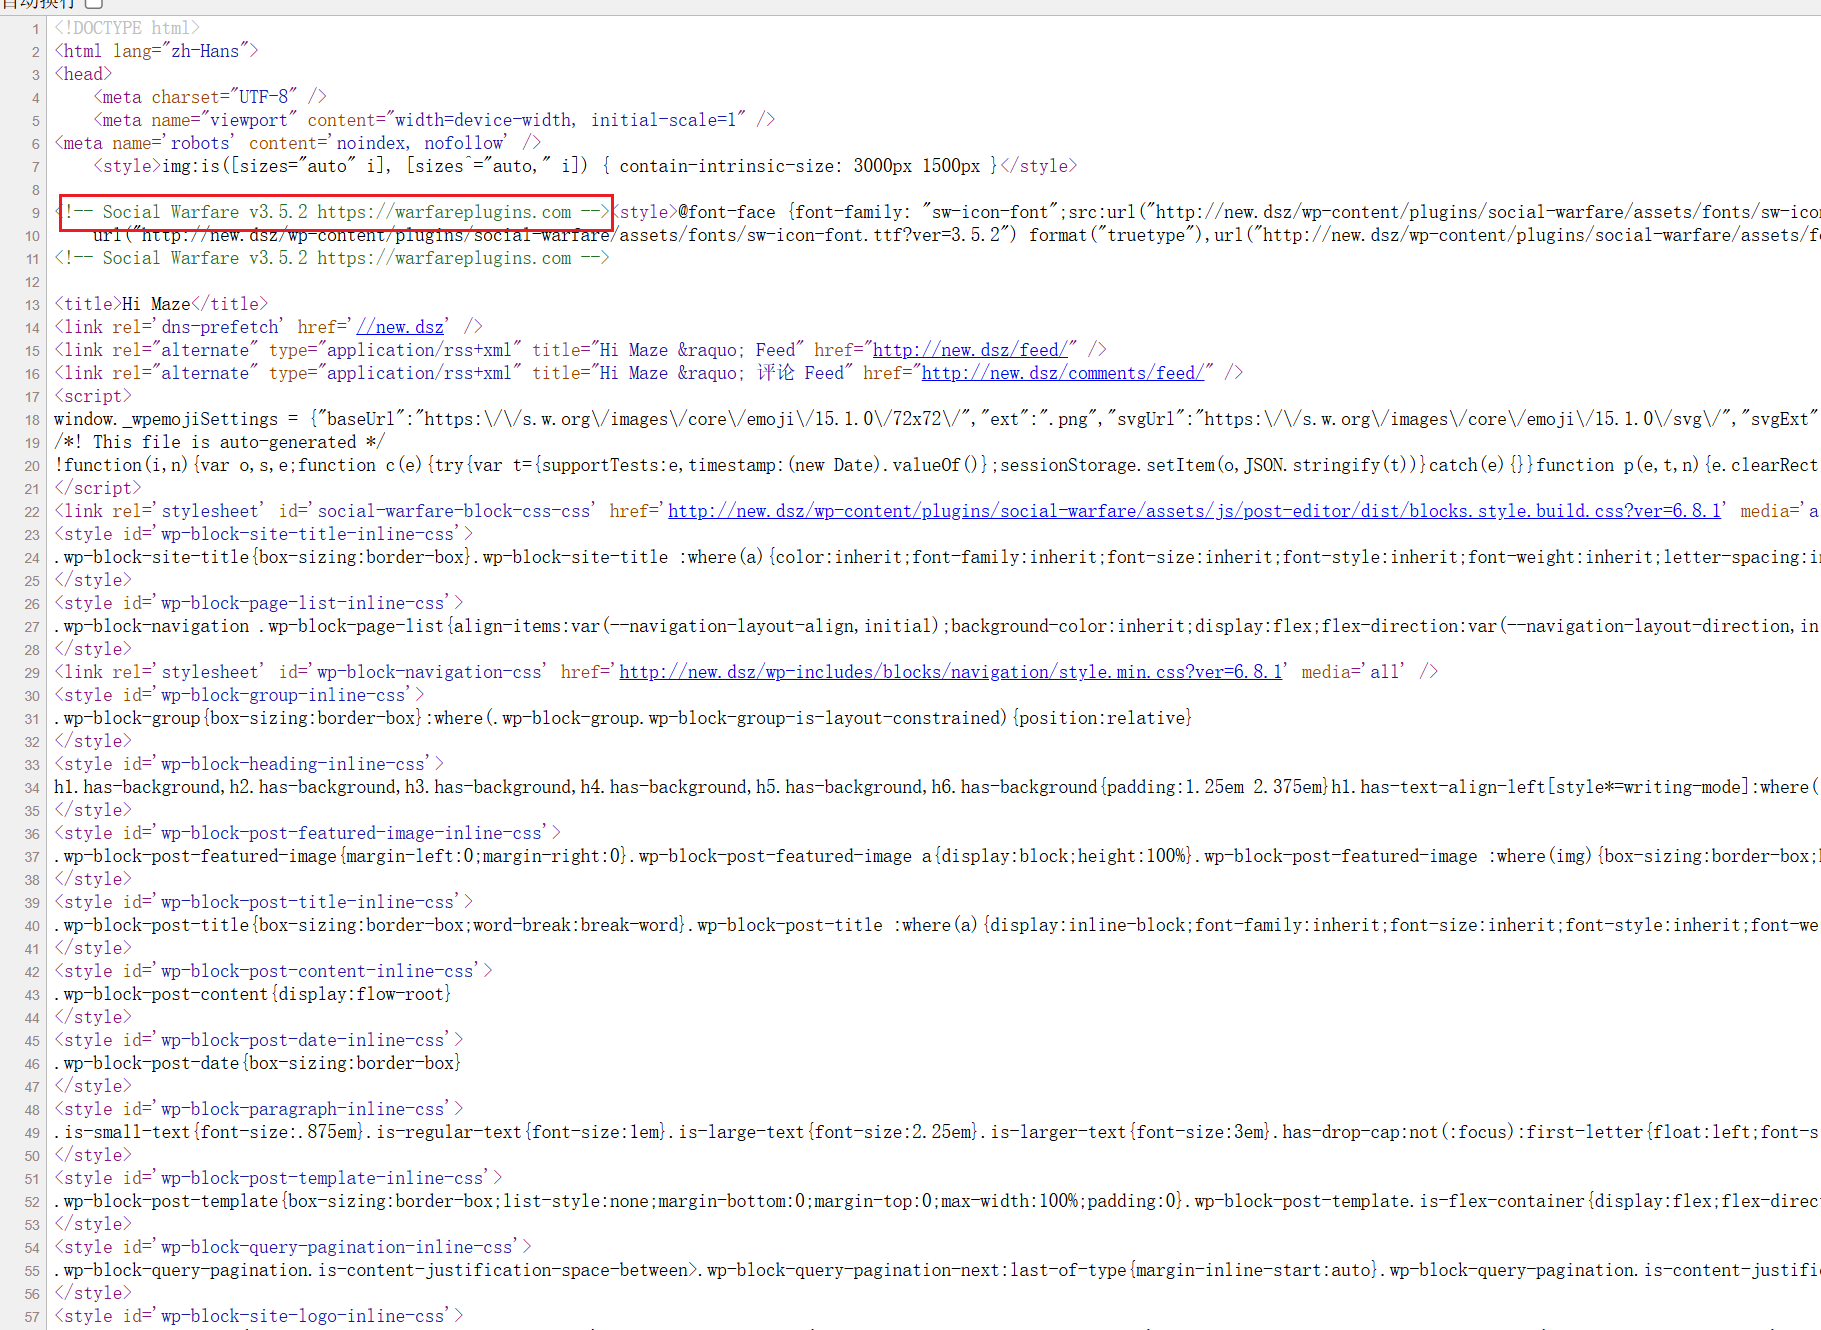Toggle the 自动换行 line wrap checkbox
Image resolution: width=1821 pixels, height=1330 pixels.
point(94,3)
